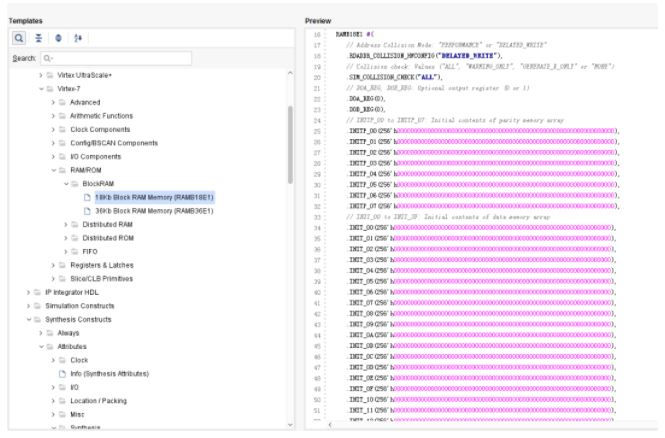Click the Collapse All toolbar icon

39,38
